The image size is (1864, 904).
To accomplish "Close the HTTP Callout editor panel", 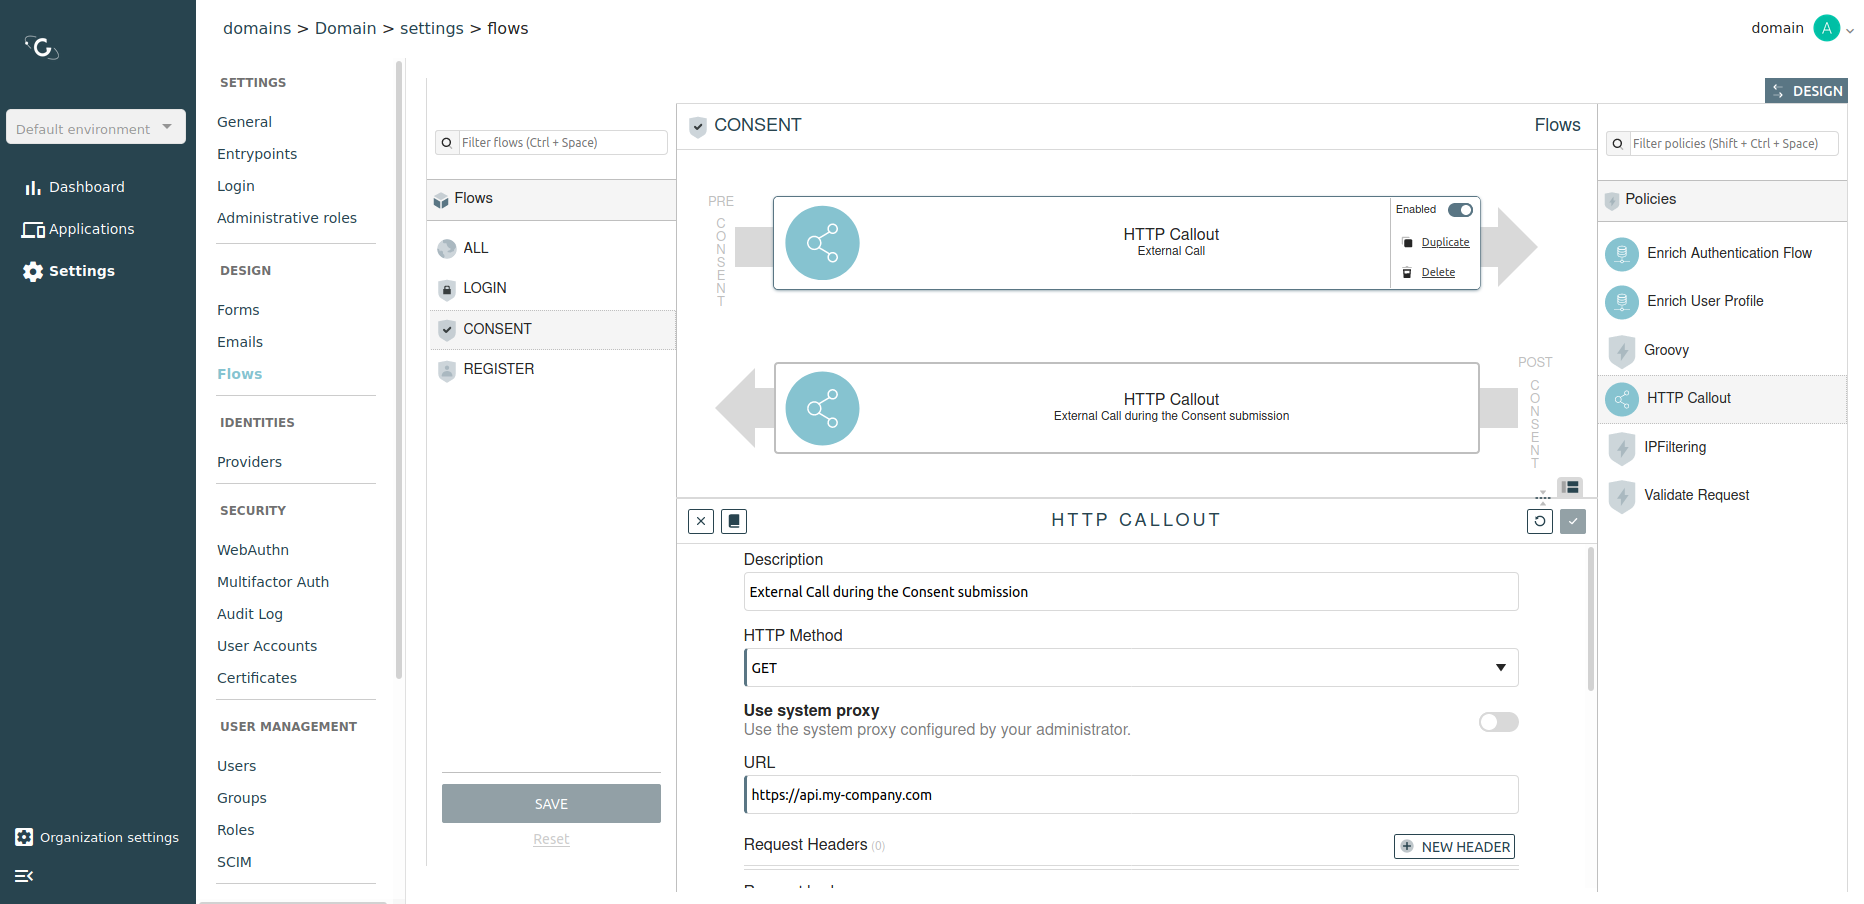I will 701,521.
